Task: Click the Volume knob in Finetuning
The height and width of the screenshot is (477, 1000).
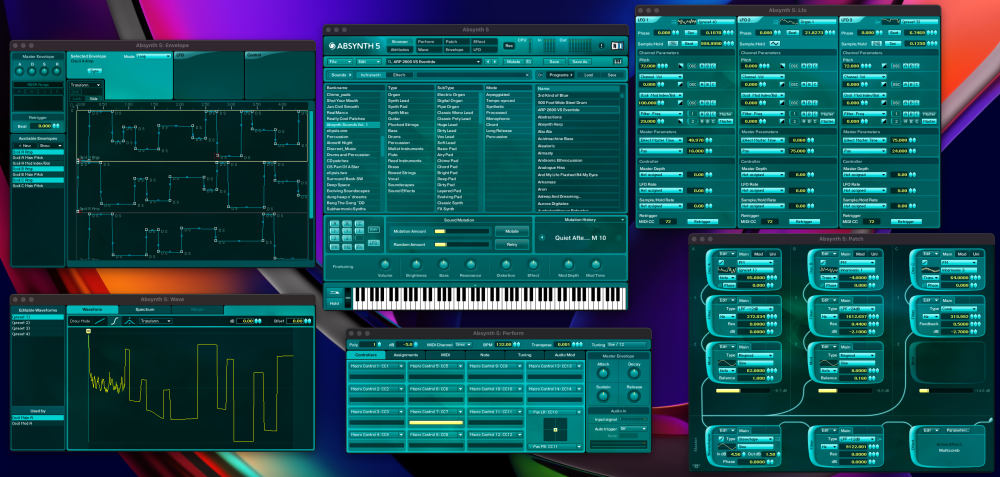Action: (385, 264)
